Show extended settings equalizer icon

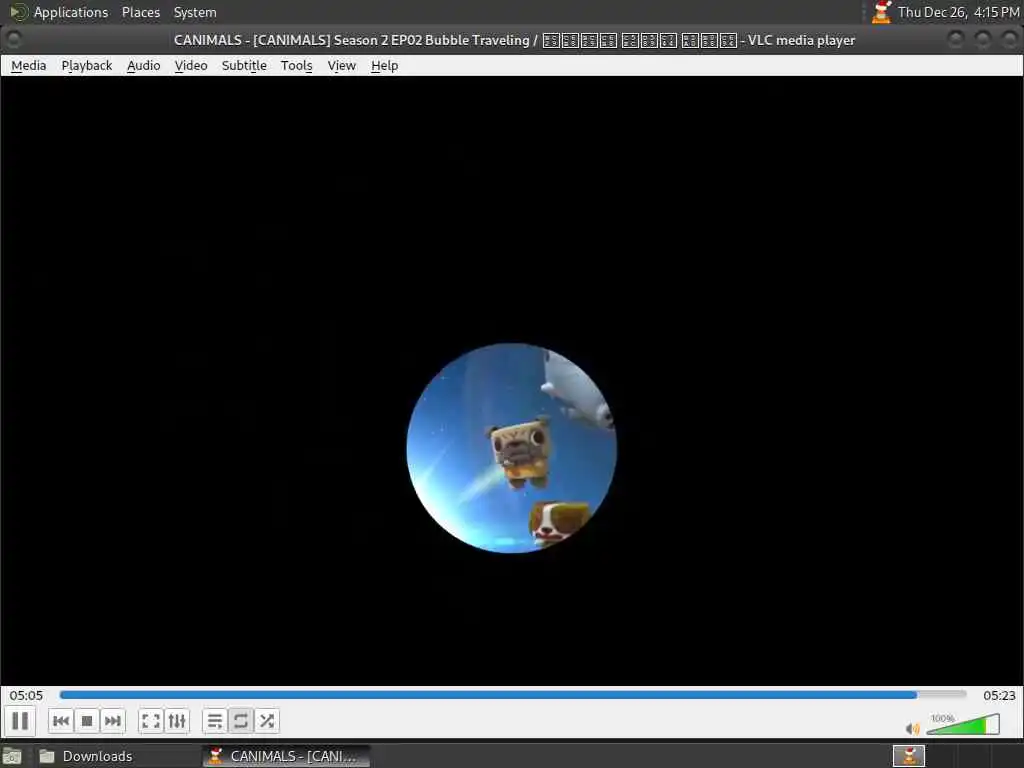tap(177, 721)
